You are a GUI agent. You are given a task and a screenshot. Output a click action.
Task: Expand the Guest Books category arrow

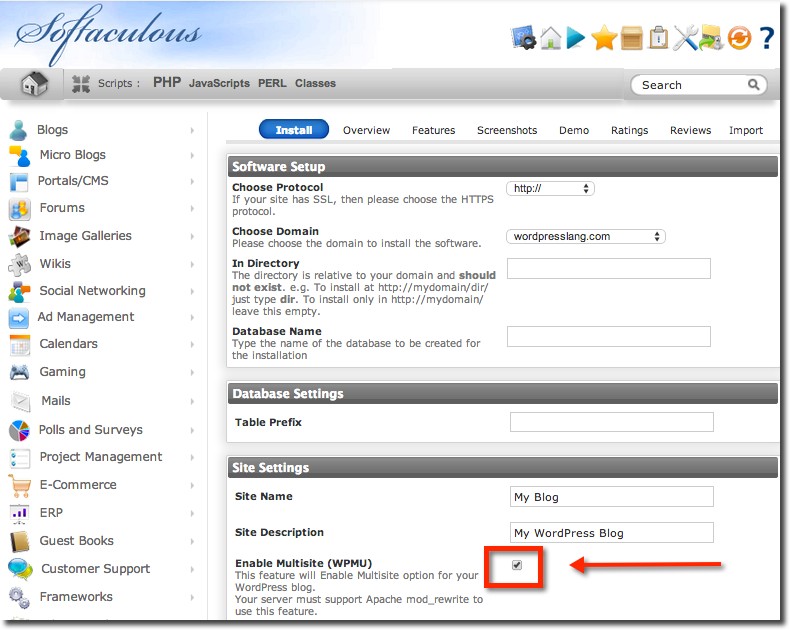[192, 541]
